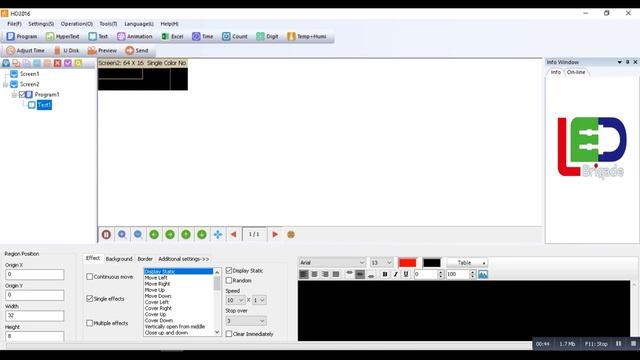Click the red X delete icon in tree toolbar
Viewport: 640px width, 360px height.
58,63
